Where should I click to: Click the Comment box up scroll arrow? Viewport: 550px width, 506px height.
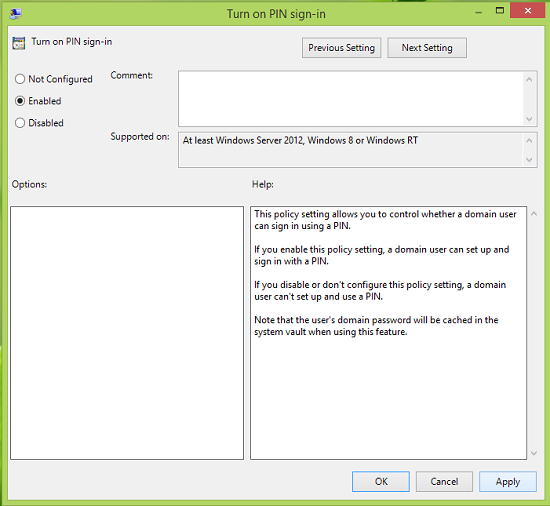click(x=529, y=80)
